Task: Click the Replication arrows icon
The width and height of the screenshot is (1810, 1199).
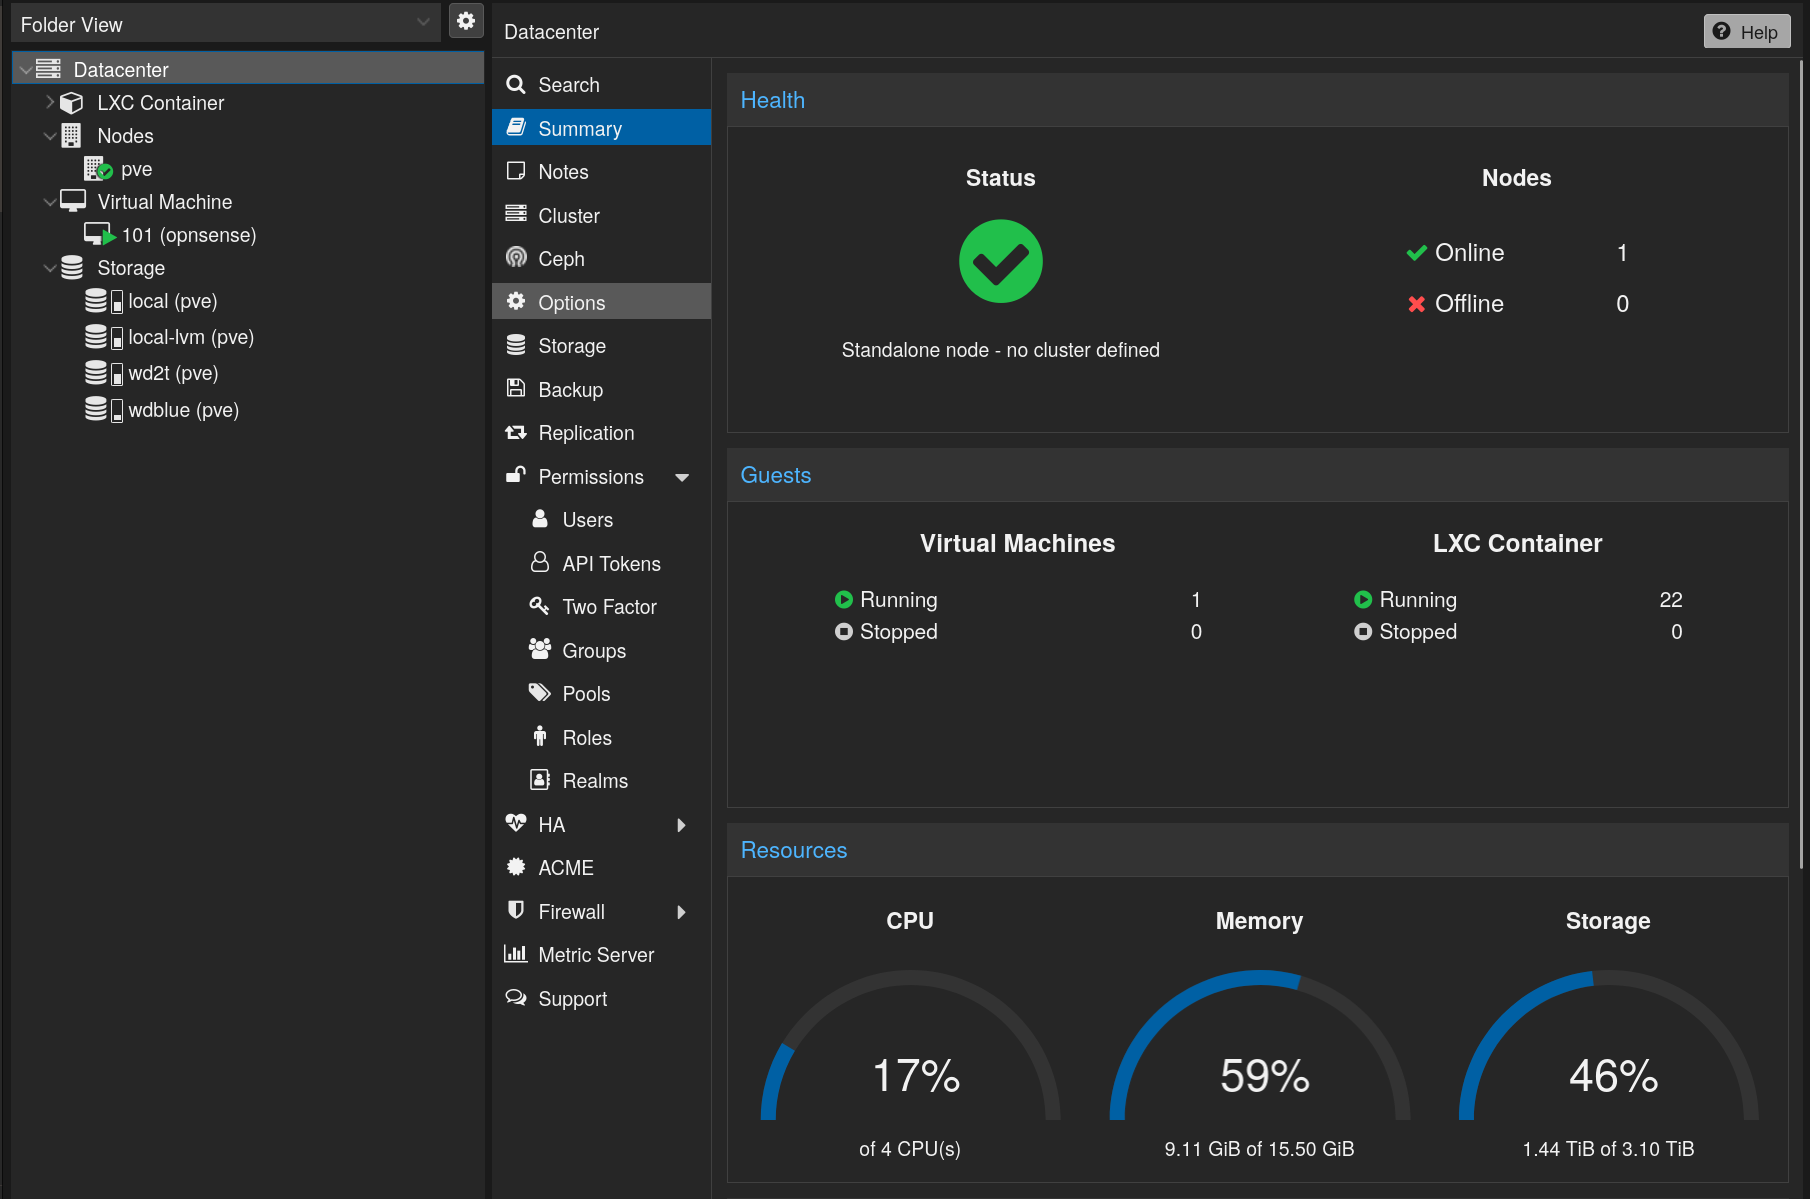Action: (516, 433)
